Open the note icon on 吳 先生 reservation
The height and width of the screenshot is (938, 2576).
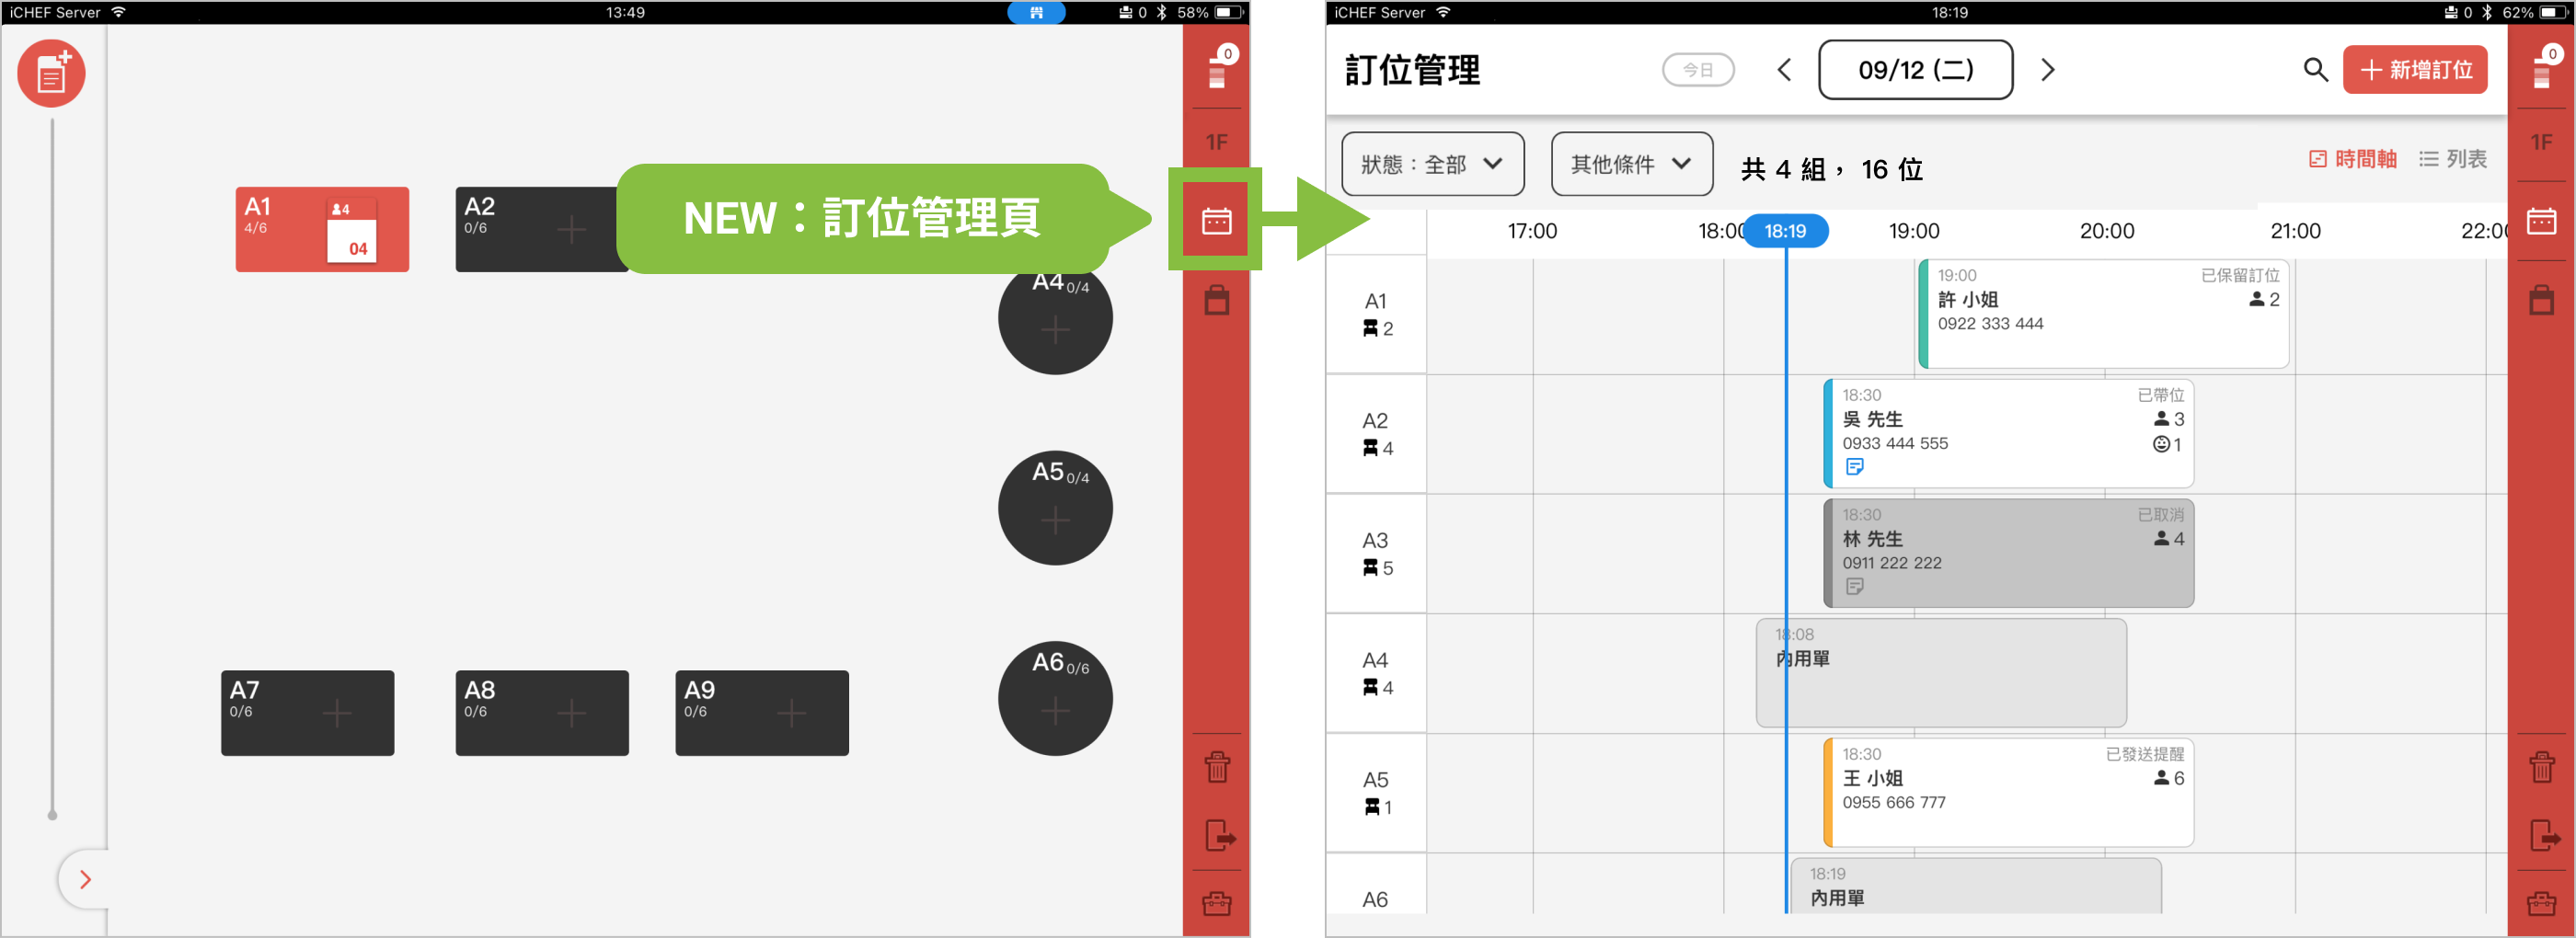(x=1854, y=467)
